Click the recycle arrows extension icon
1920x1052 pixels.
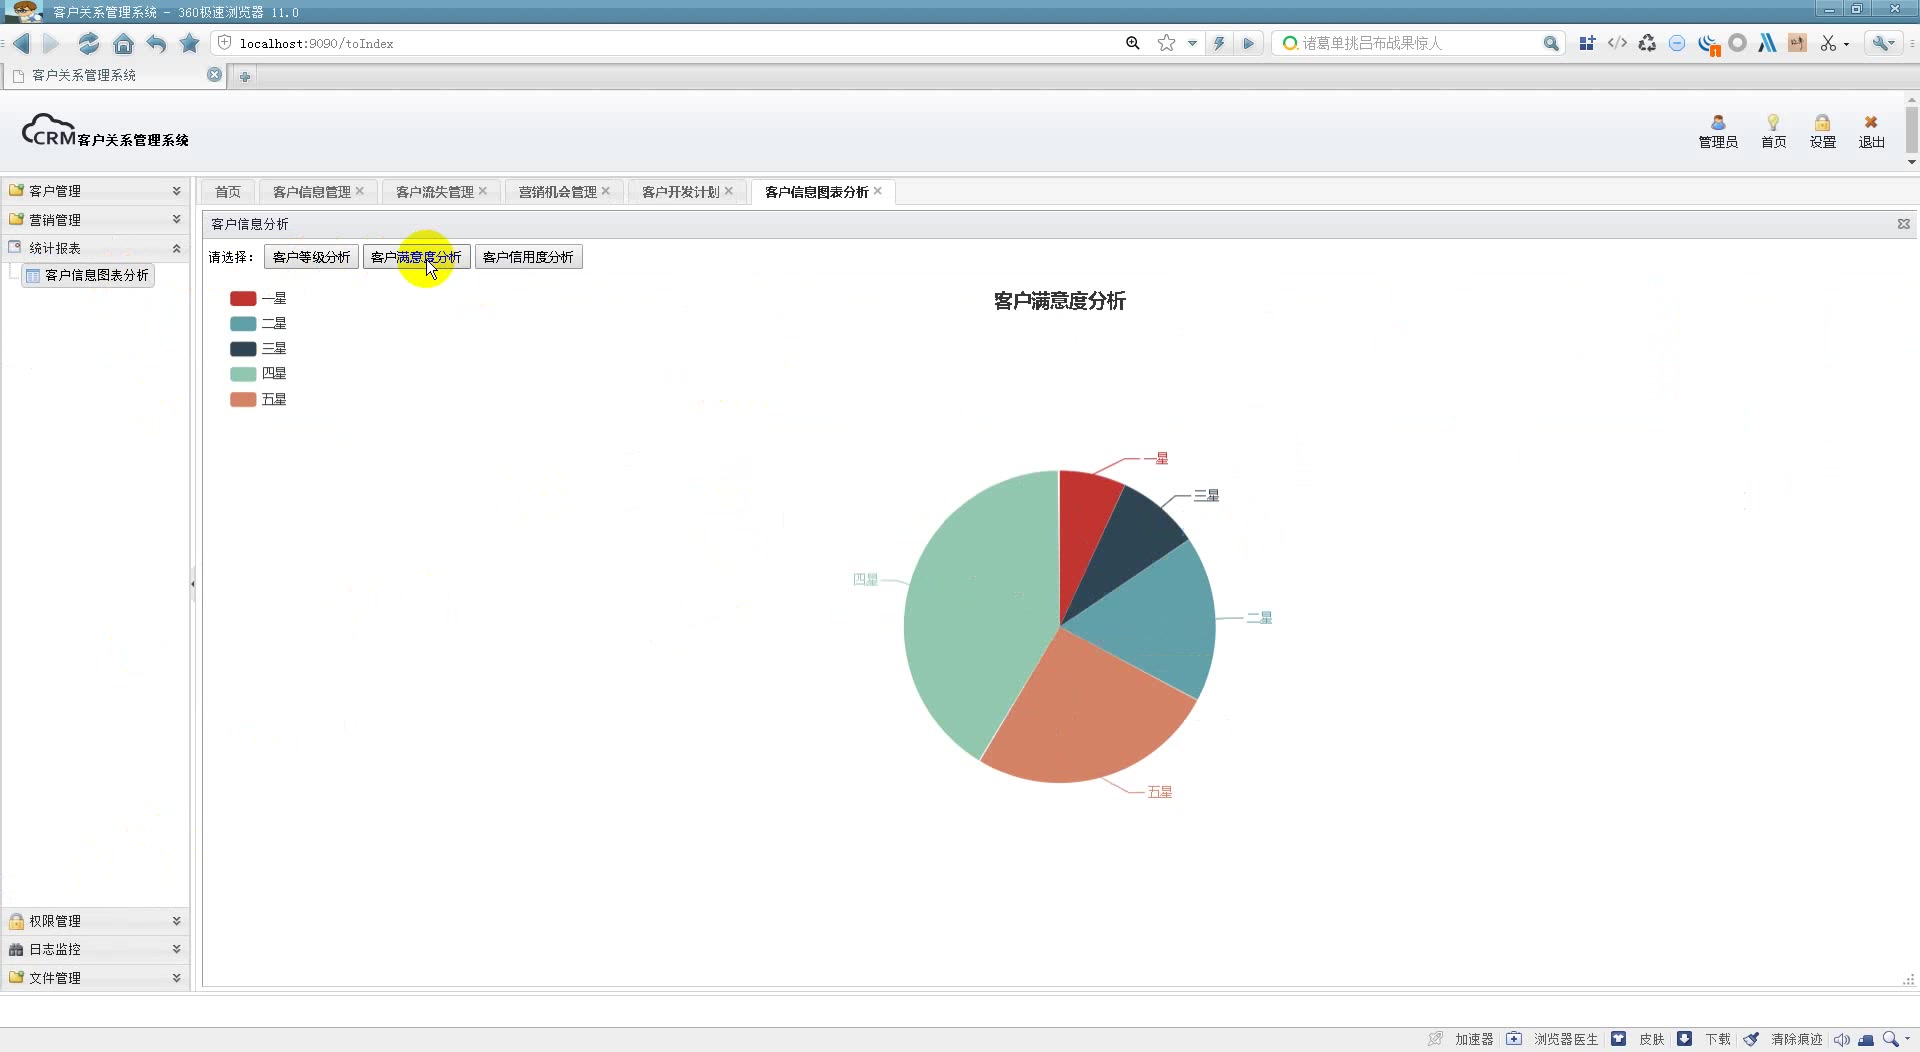coord(1647,43)
